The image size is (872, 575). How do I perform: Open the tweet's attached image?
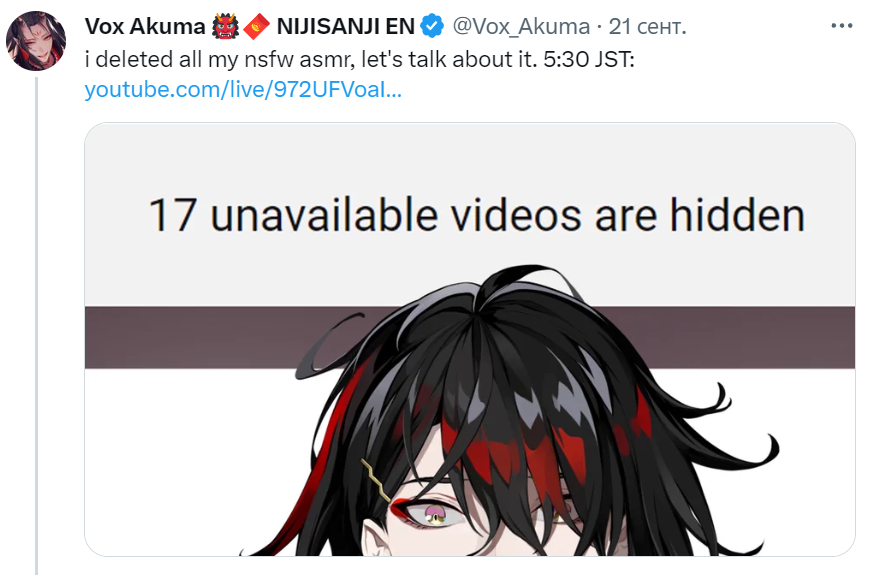tap(470, 339)
